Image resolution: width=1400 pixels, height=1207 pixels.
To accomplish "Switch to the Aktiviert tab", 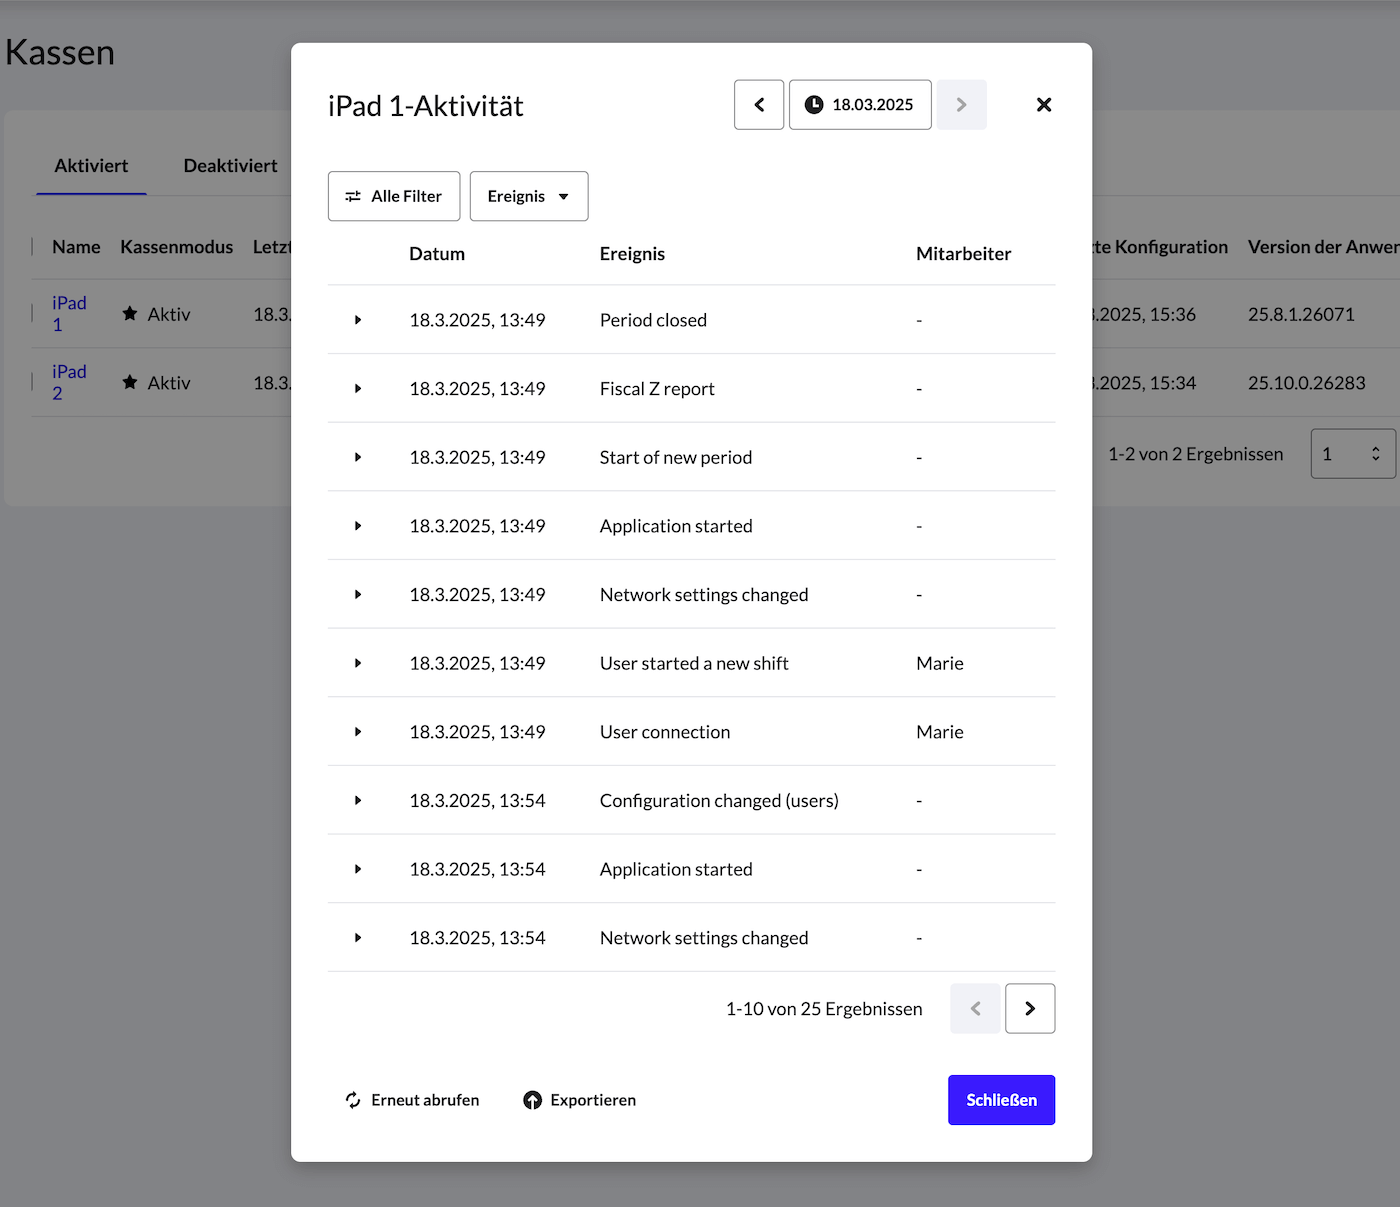I will (91, 166).
